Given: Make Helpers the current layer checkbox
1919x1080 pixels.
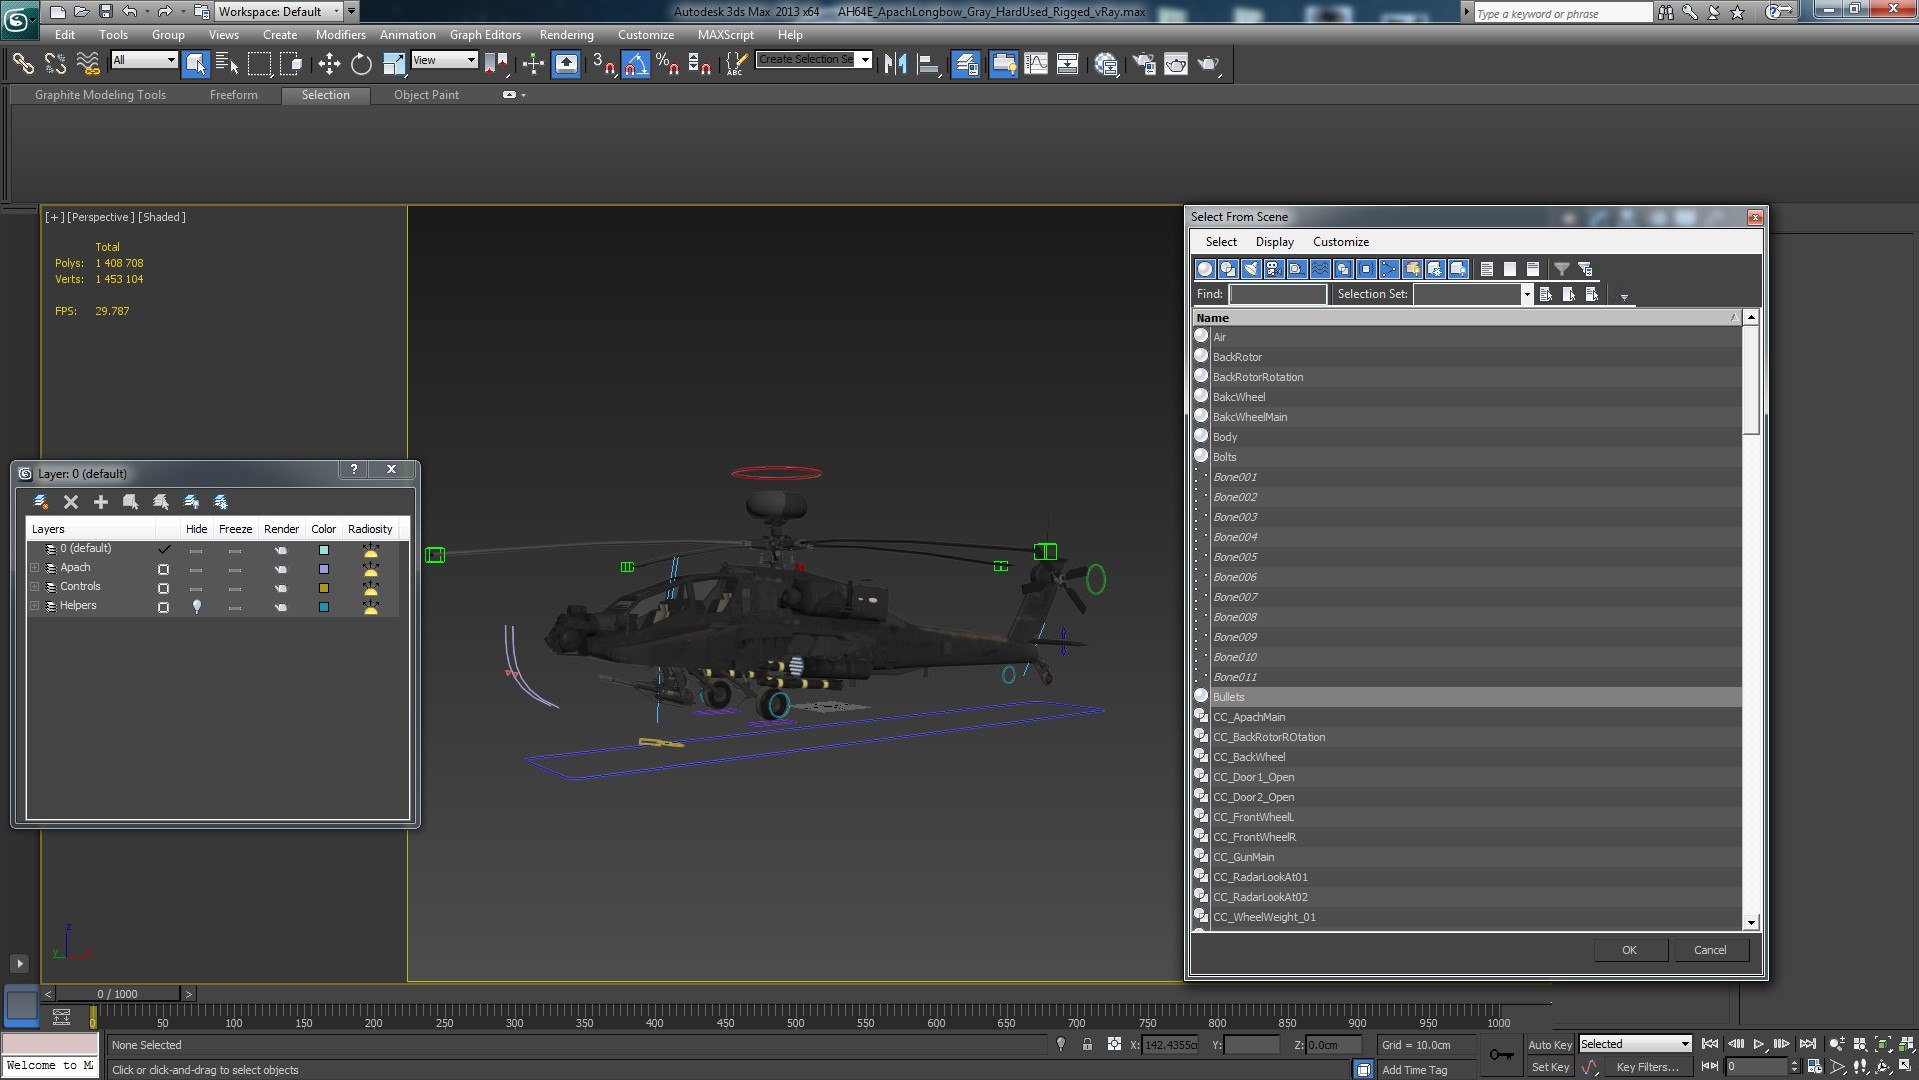Looking at the screenshot, I should click(163, 607).
